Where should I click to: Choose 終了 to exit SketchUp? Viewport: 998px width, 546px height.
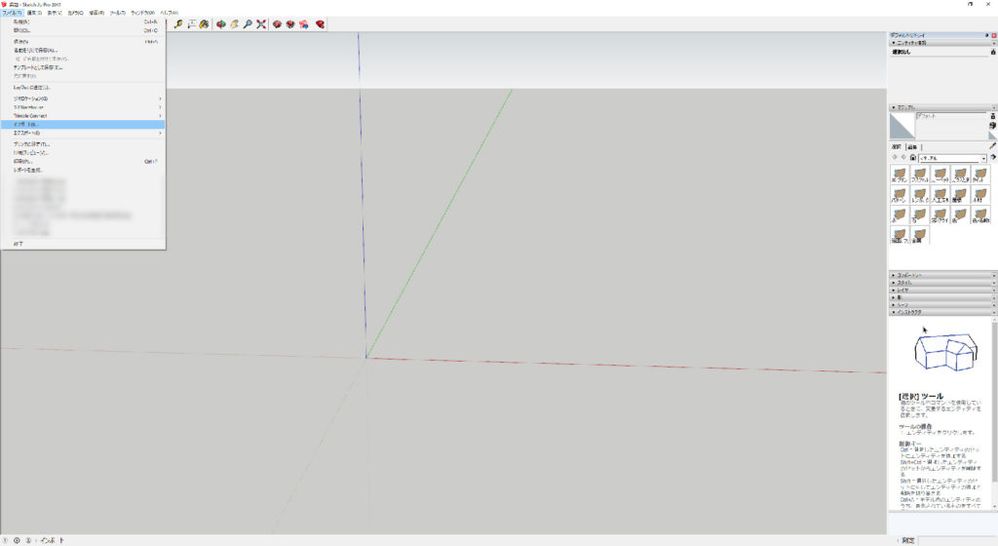[x=83, y=244]
